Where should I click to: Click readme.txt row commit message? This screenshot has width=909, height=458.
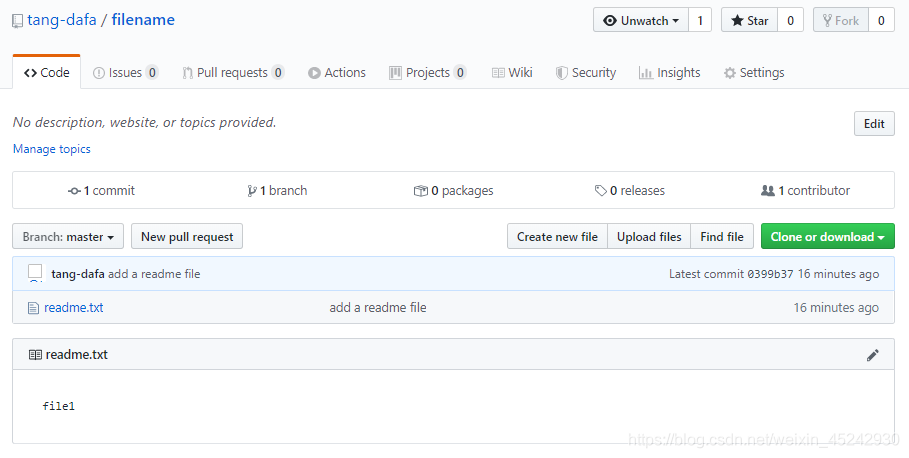[x=378, y=308]
